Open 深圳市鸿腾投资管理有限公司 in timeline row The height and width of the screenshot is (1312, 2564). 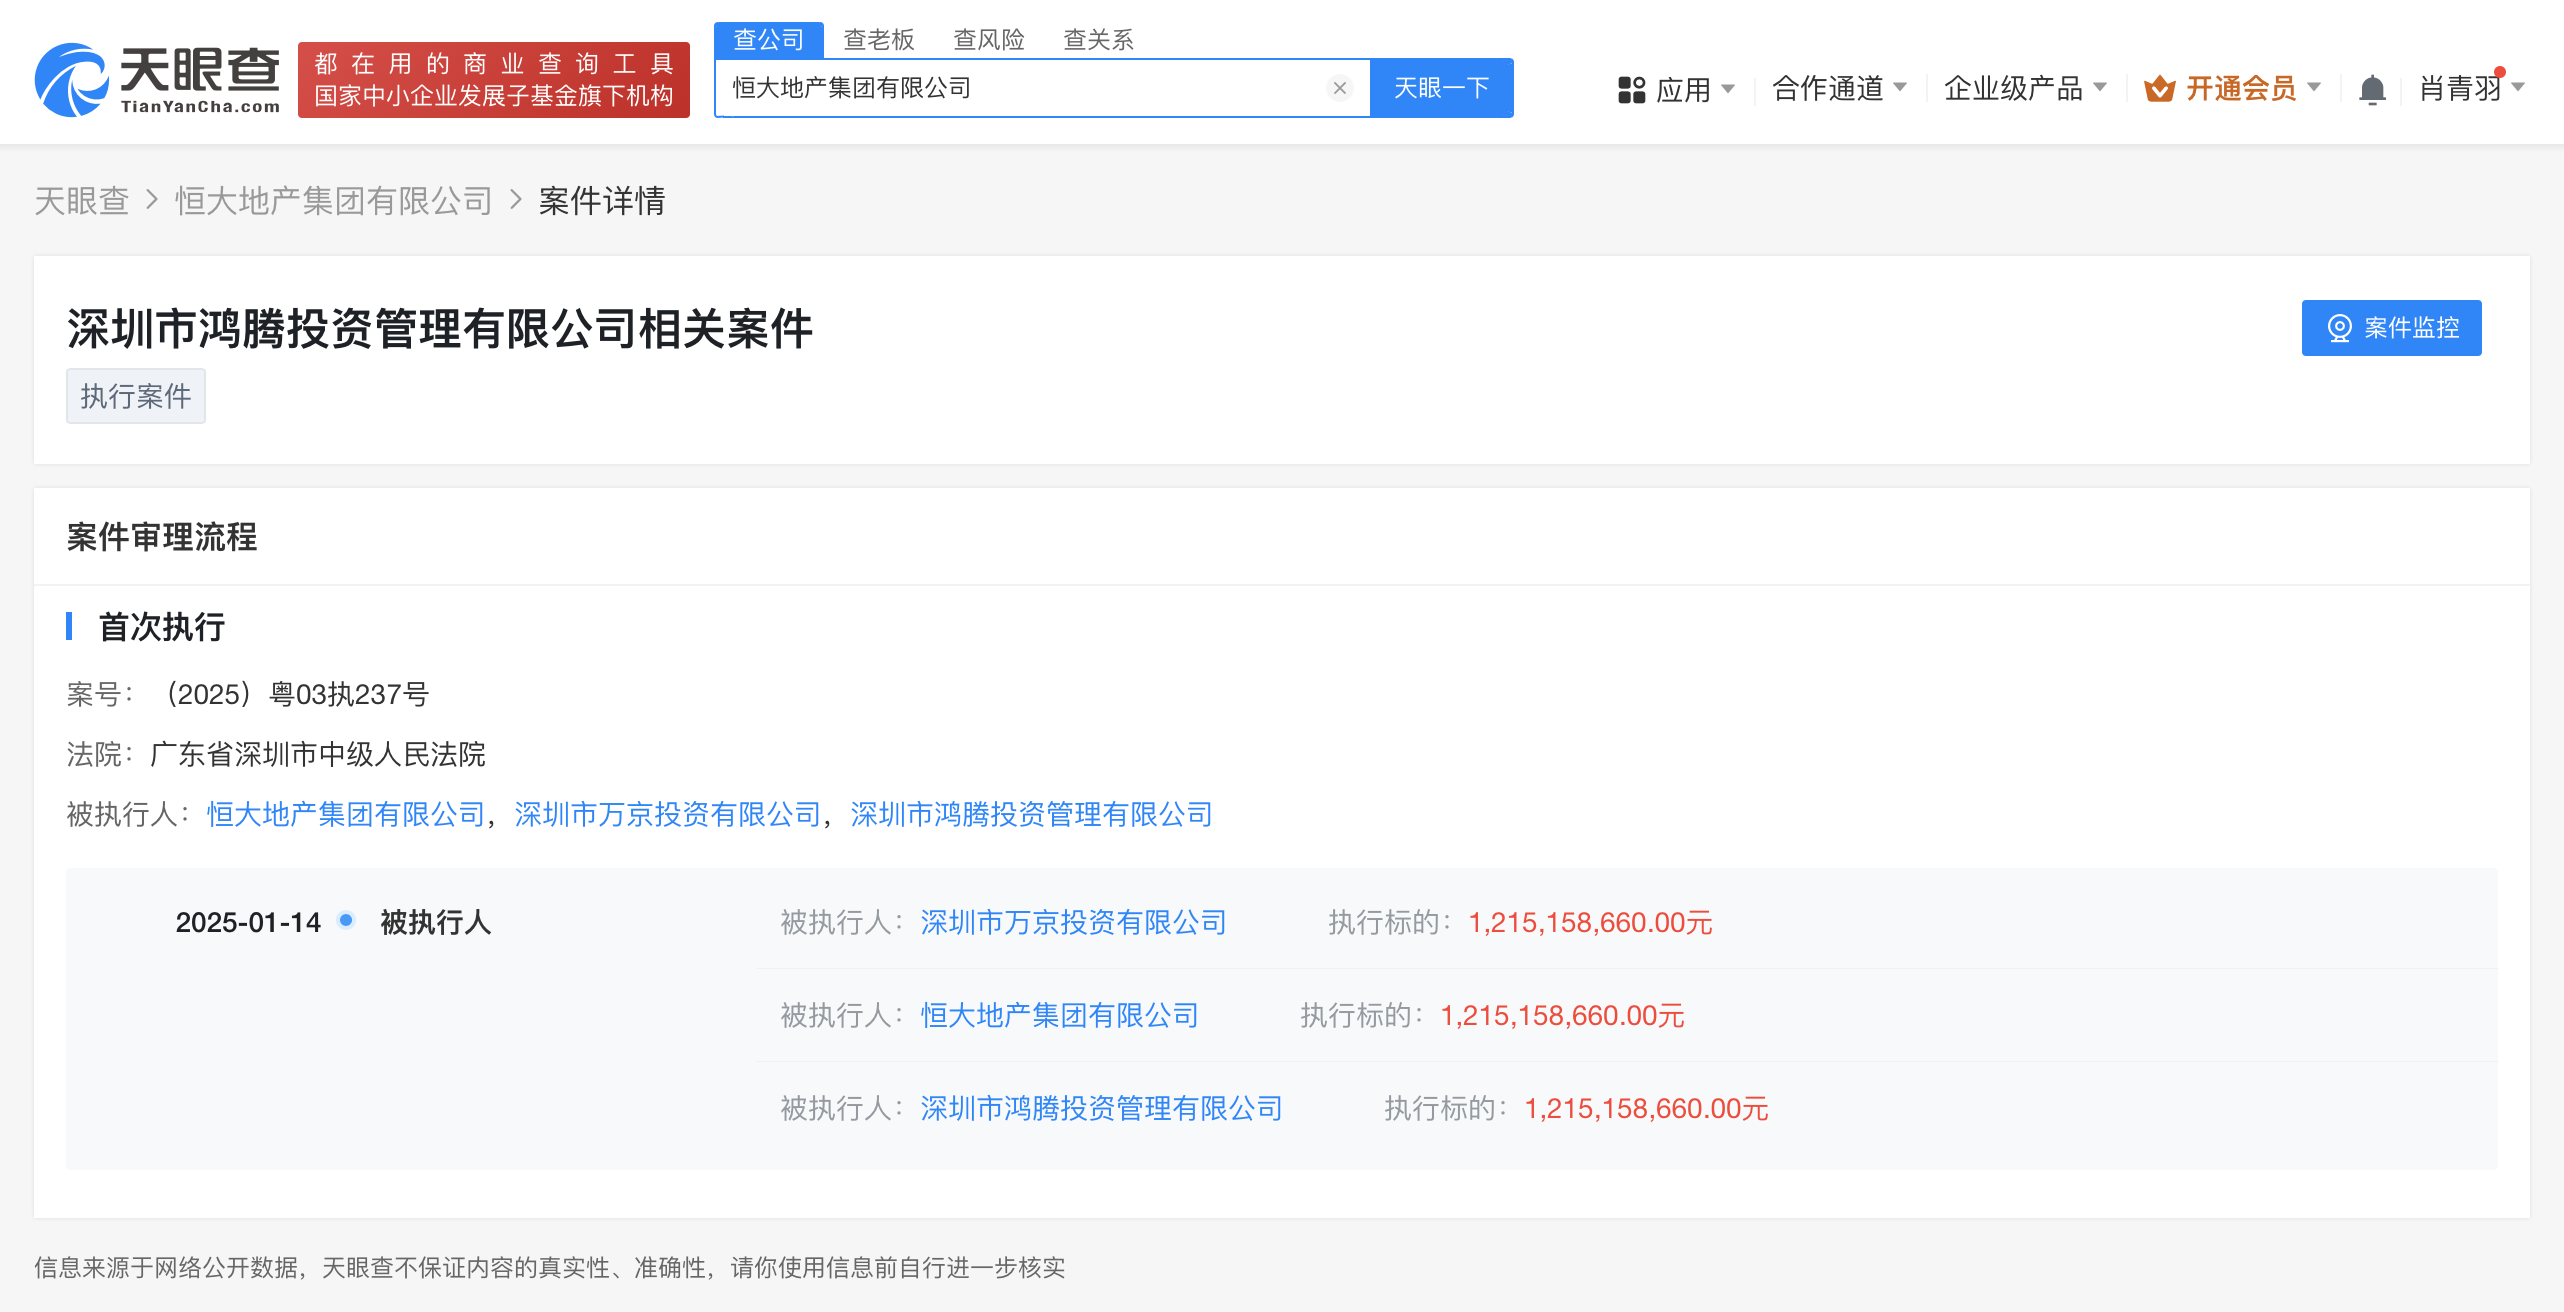pos(1102,1108)
